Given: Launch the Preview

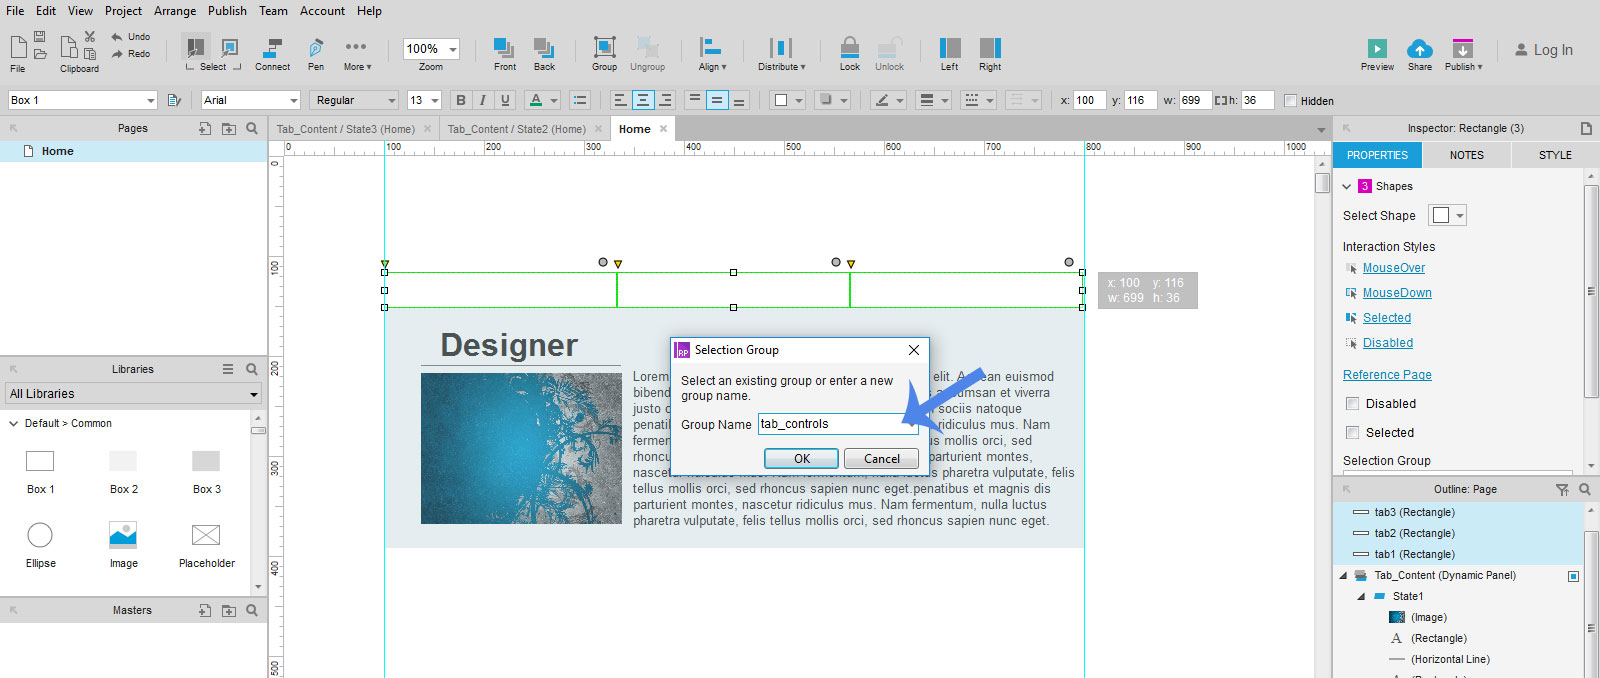Looking at the screenshot, I should coord(1377,54).
